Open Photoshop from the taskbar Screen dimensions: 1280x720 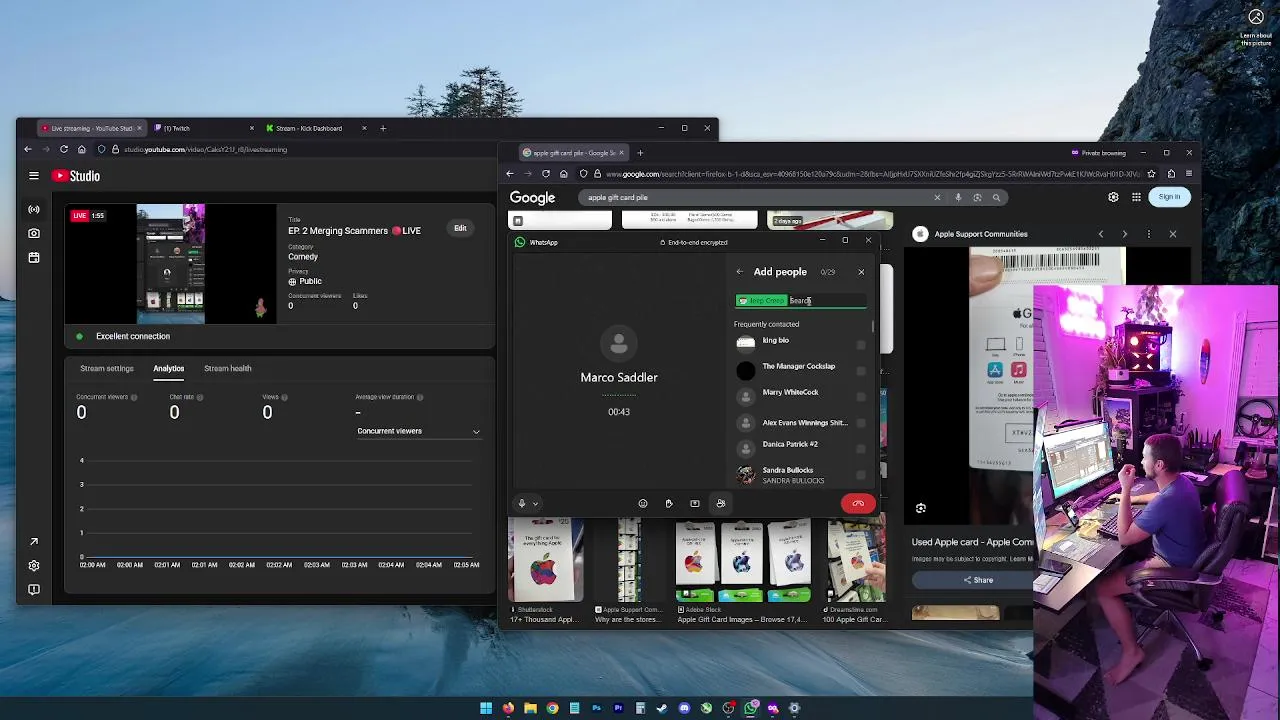tap(596, 708)
